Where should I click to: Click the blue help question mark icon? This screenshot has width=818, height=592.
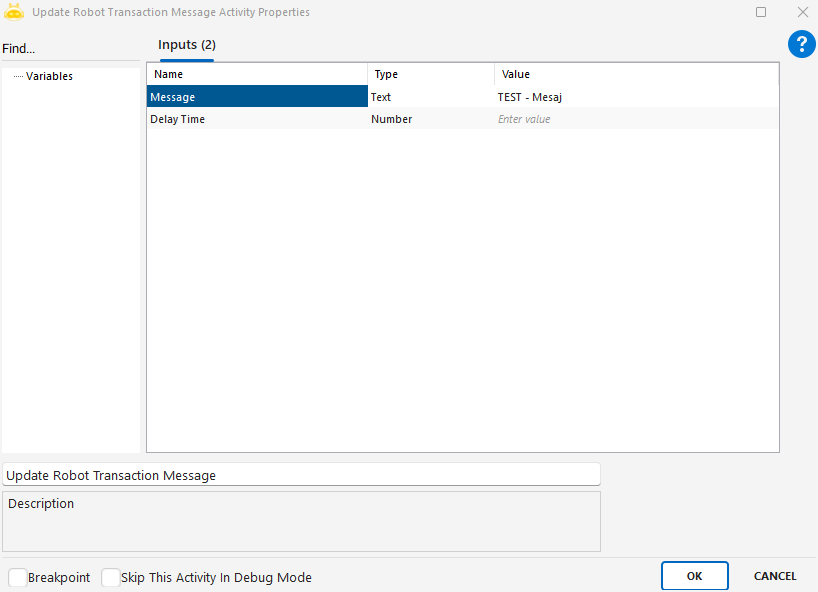click(801, 44)
